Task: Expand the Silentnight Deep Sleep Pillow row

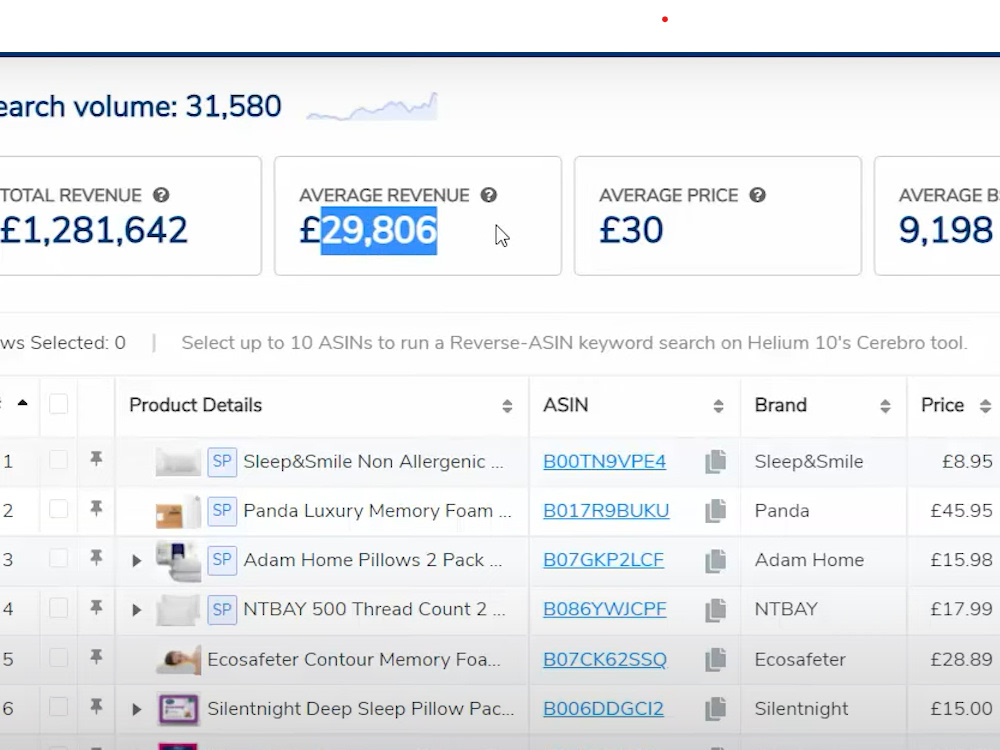Action: coord(136,709)
